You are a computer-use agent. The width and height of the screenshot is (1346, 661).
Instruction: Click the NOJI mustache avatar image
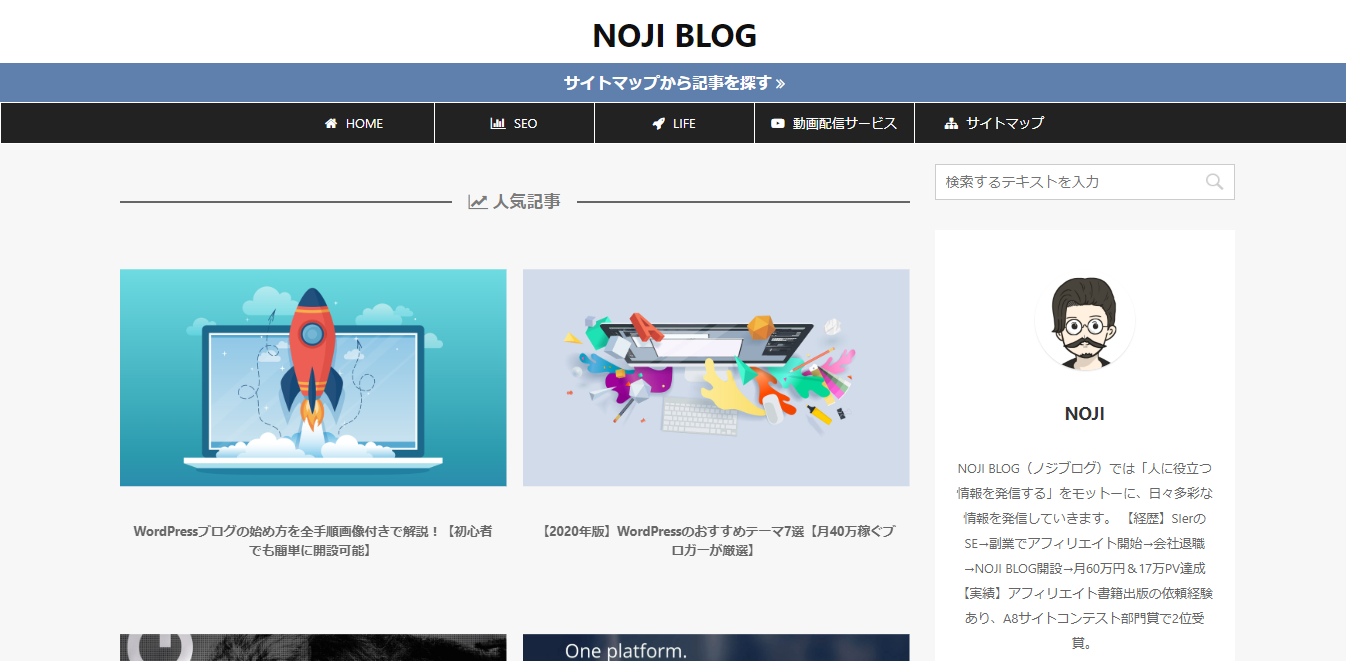[x=1085, y=321]
